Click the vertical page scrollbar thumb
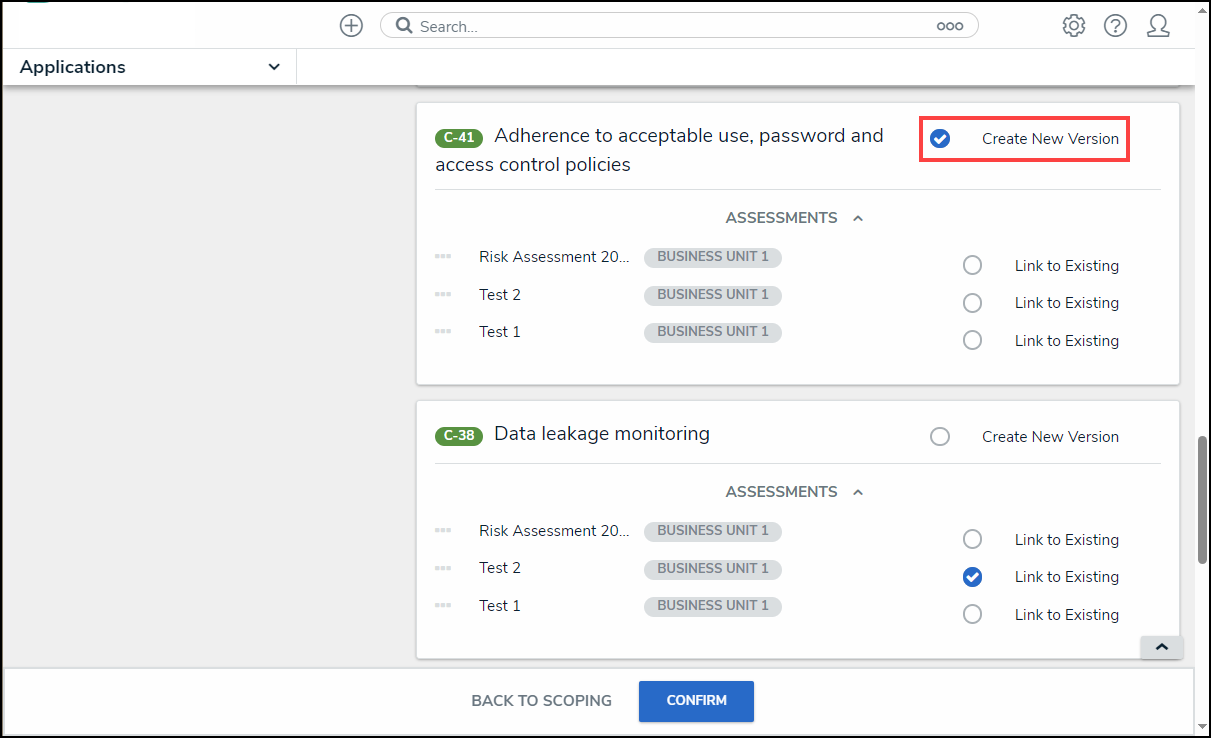1211x738 pixels. pos(1202,500)
